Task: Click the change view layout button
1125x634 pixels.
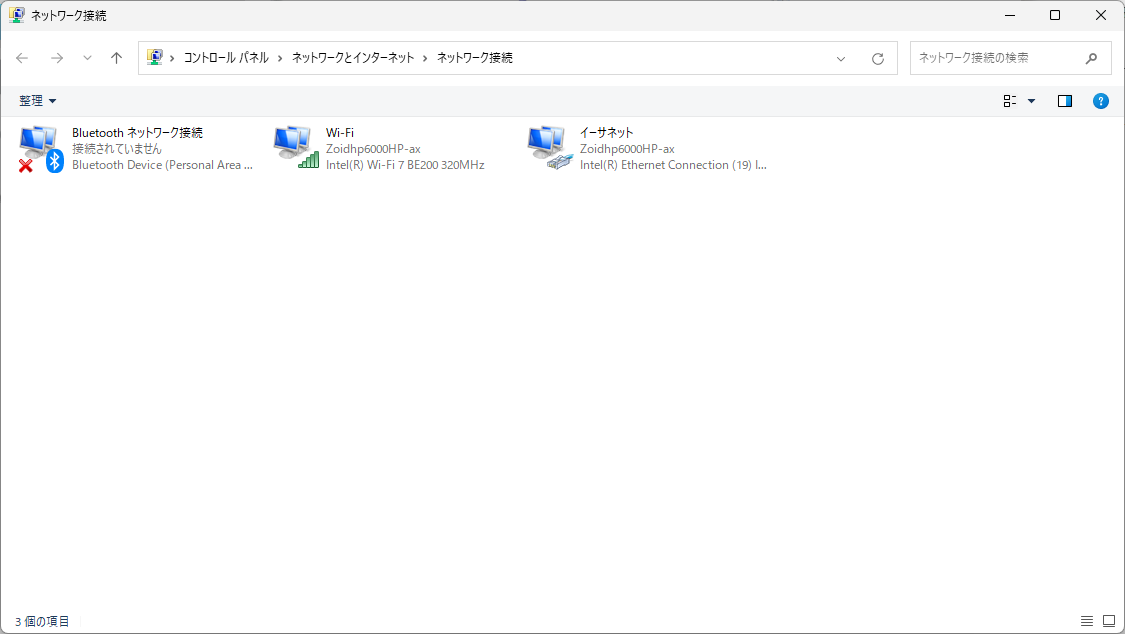Action: coord(1010,101)
